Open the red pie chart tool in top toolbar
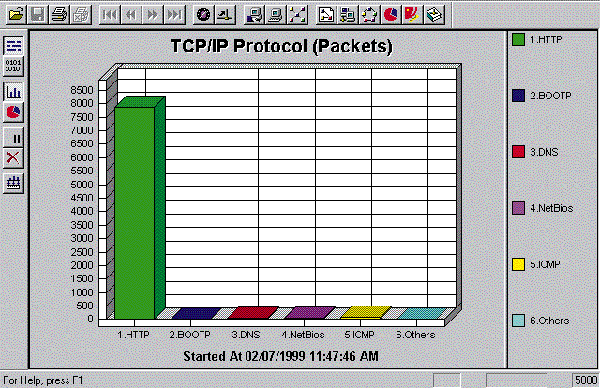 click(x=391, y=15)
